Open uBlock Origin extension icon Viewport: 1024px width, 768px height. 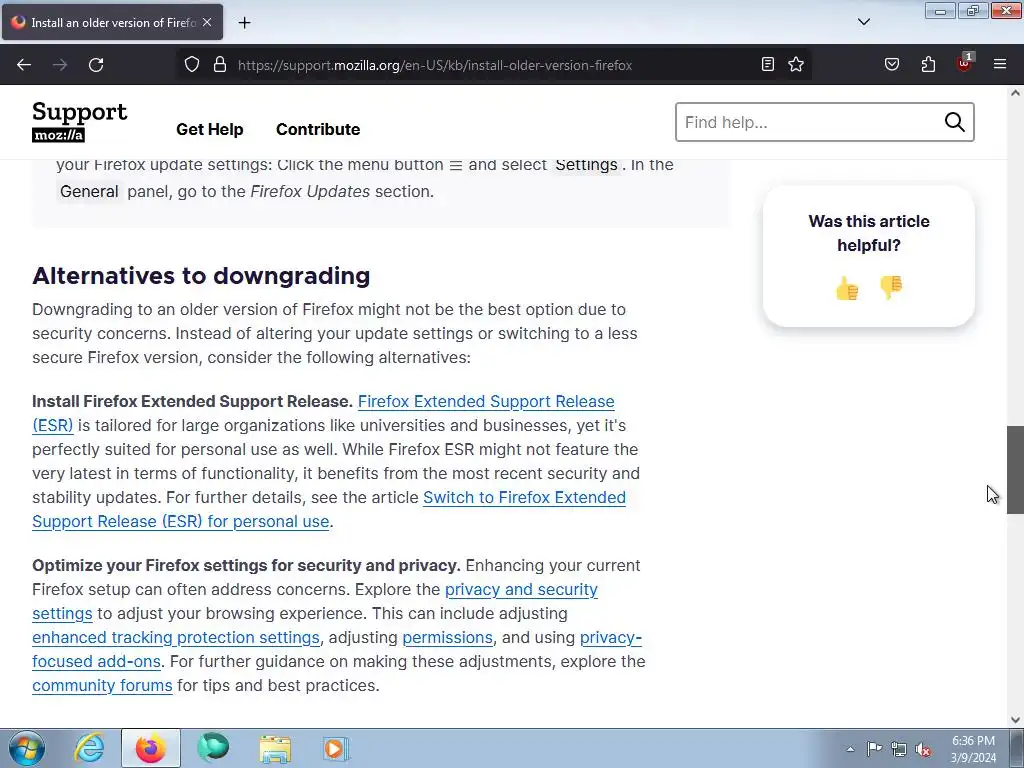click(965, 63)
